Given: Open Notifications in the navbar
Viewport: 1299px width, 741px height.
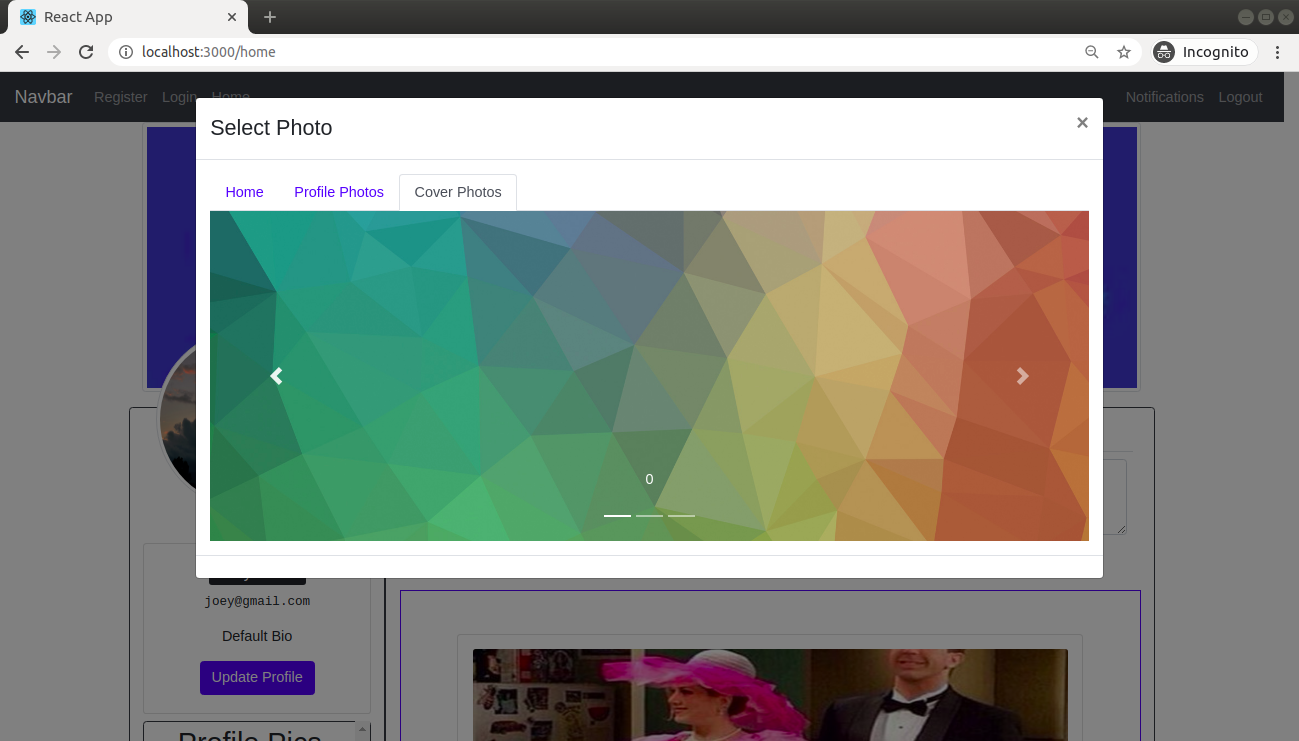Looking at the screenshot, I should coord(1164,97).
